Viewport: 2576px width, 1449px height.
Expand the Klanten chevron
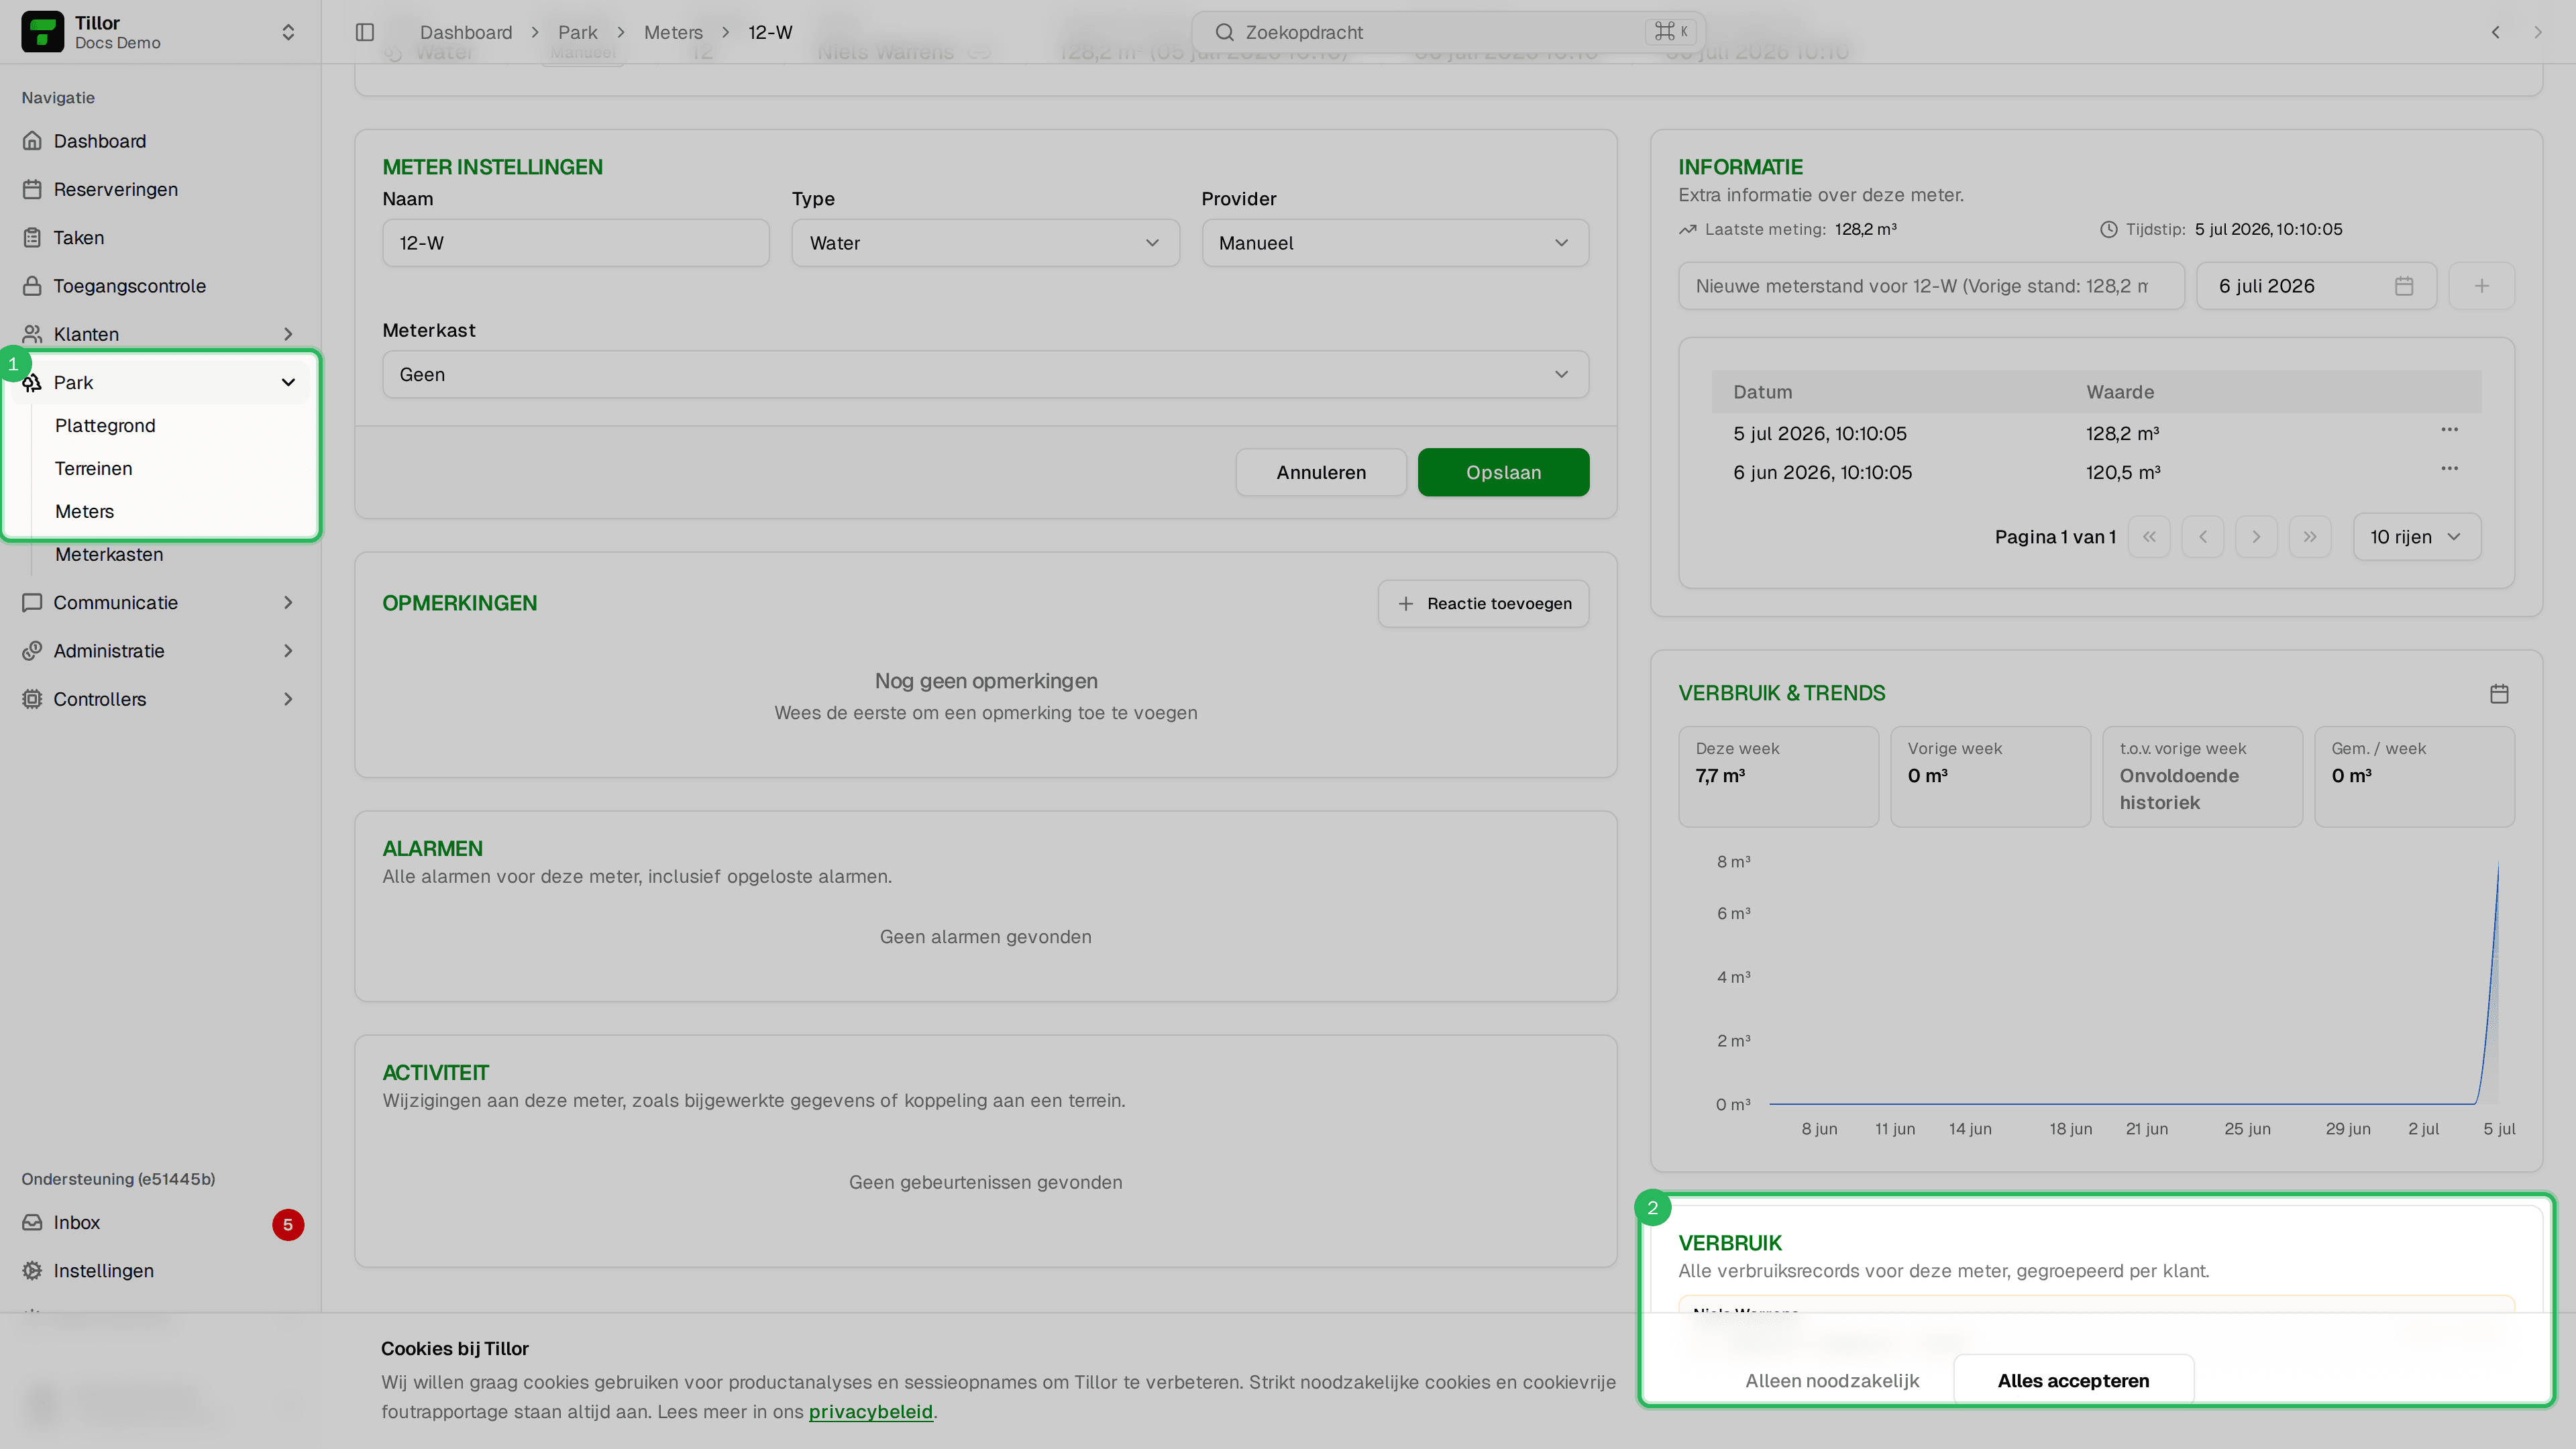coord(288,334)
